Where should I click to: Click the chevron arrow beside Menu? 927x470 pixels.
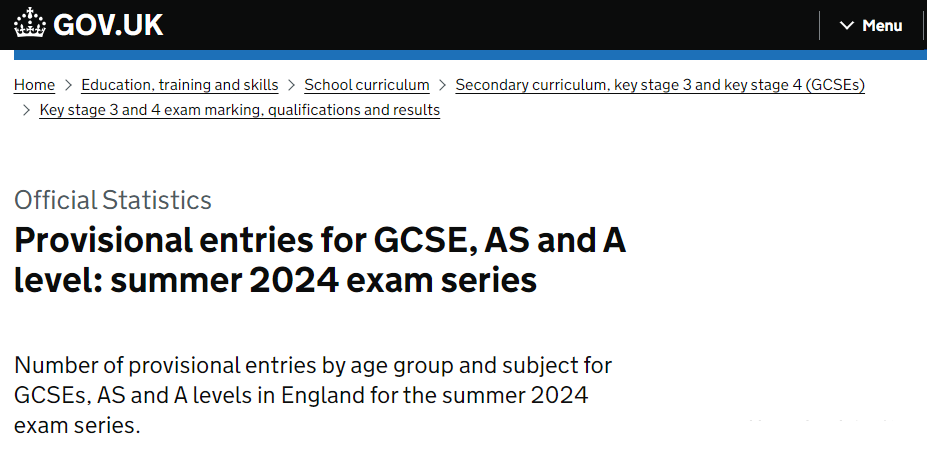[847, 25]
